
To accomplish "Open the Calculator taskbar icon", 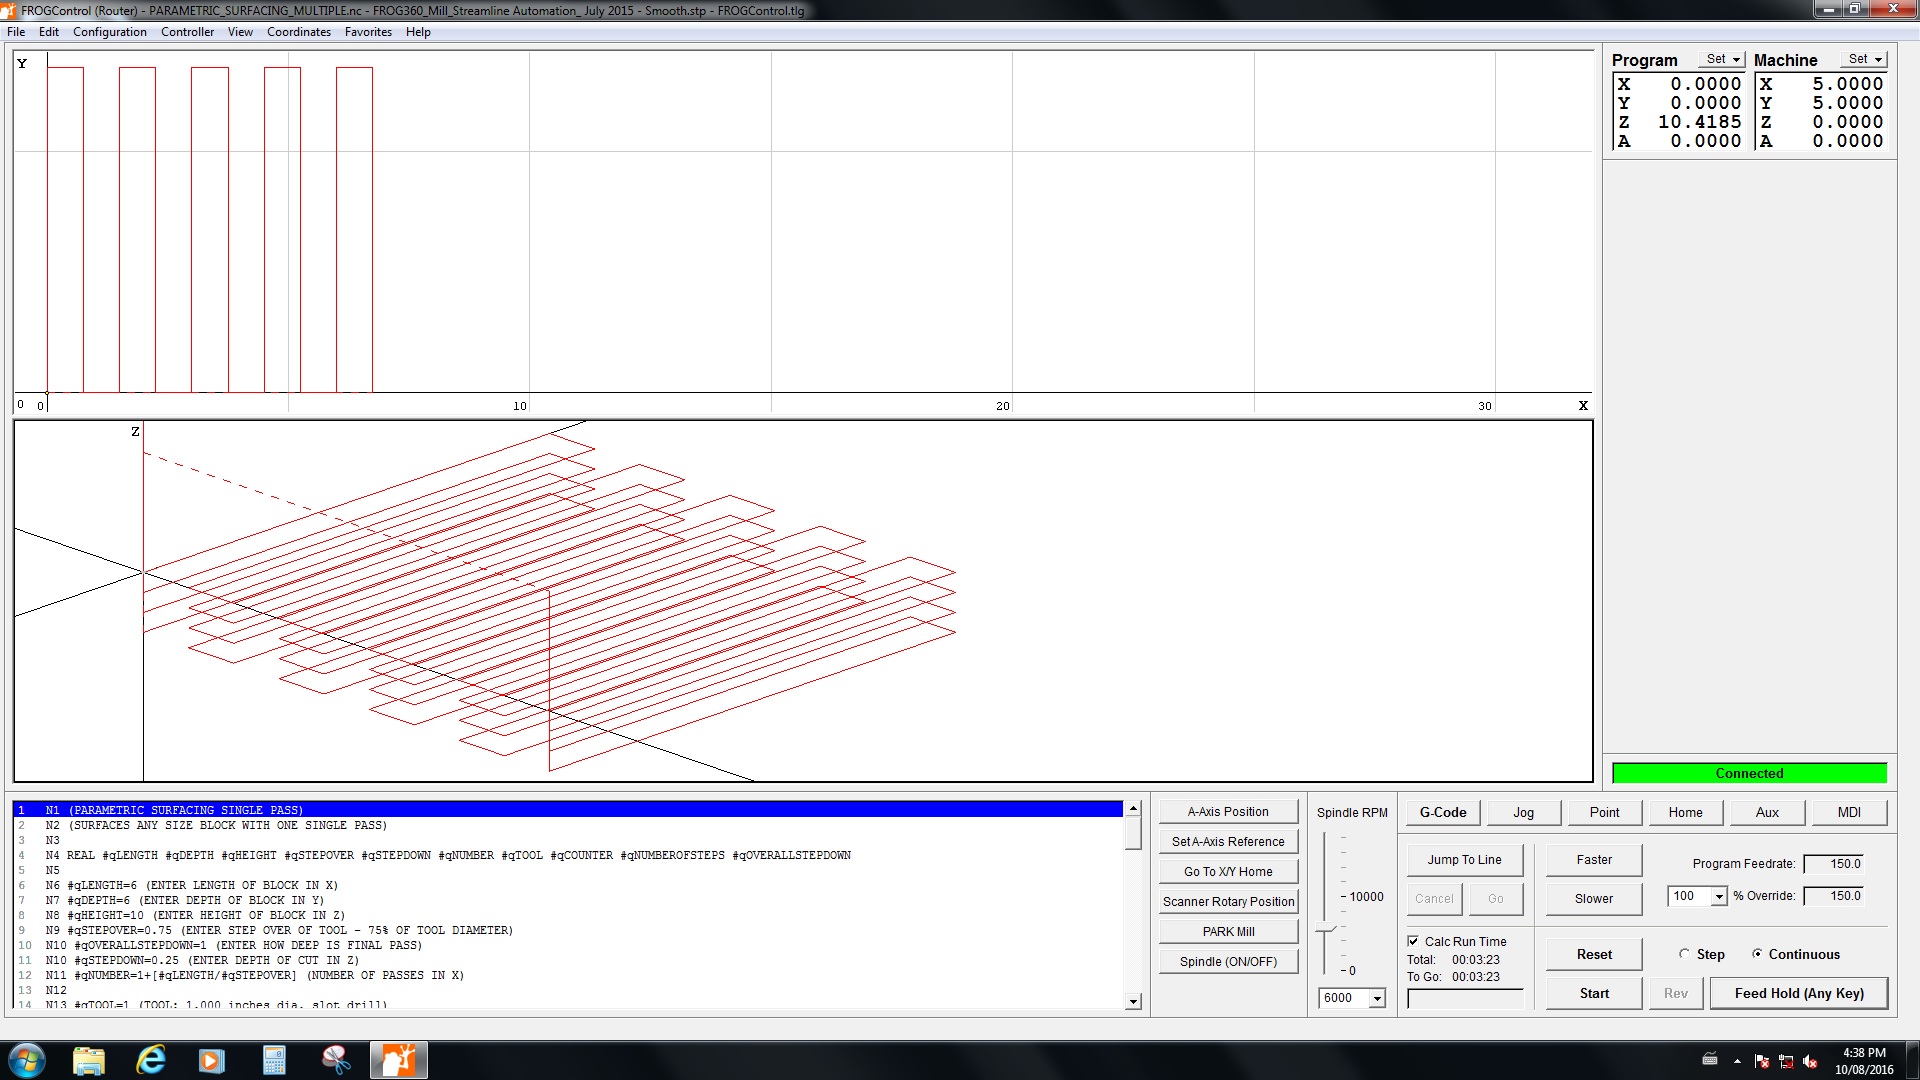I will (274, 1060).
